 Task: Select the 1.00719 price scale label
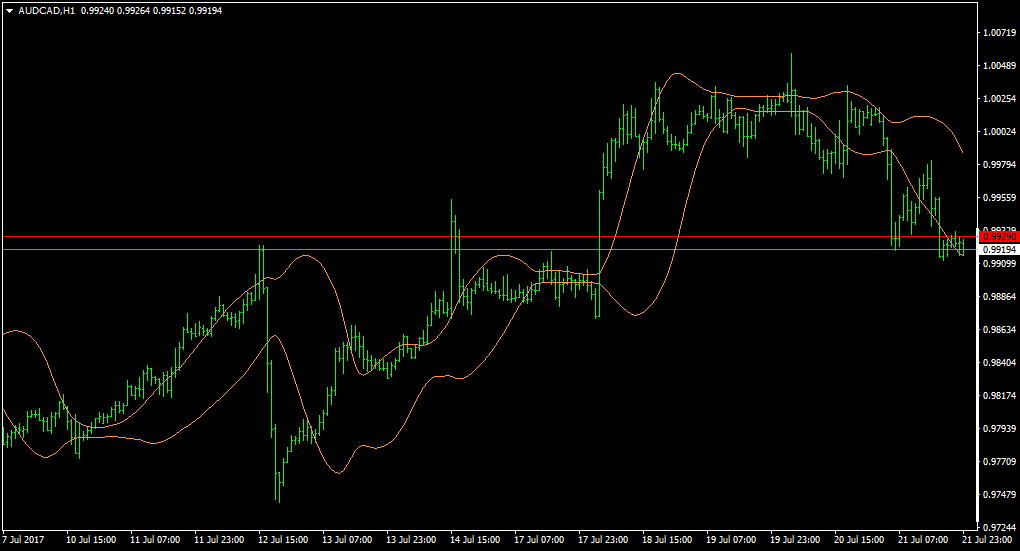click(x=1000, y=33)
